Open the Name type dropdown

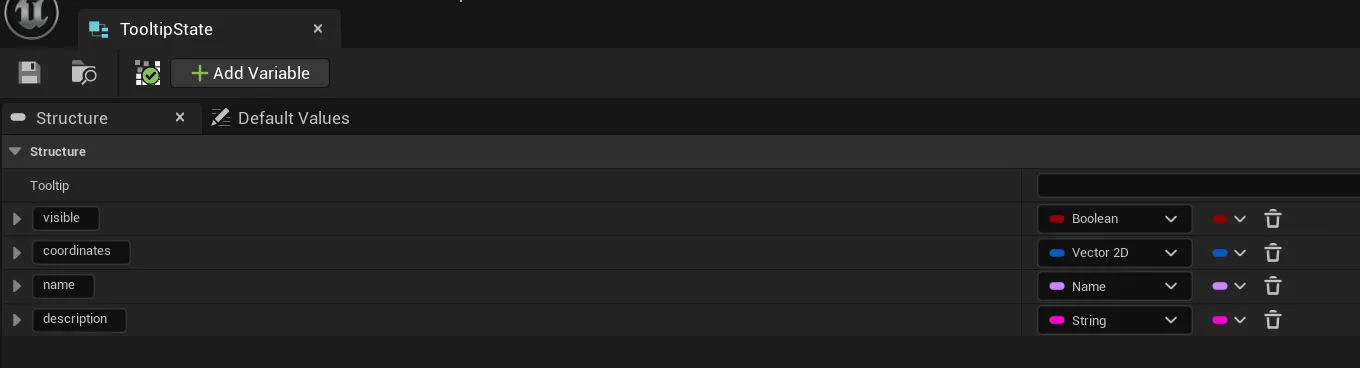(x=1114, y=286)
